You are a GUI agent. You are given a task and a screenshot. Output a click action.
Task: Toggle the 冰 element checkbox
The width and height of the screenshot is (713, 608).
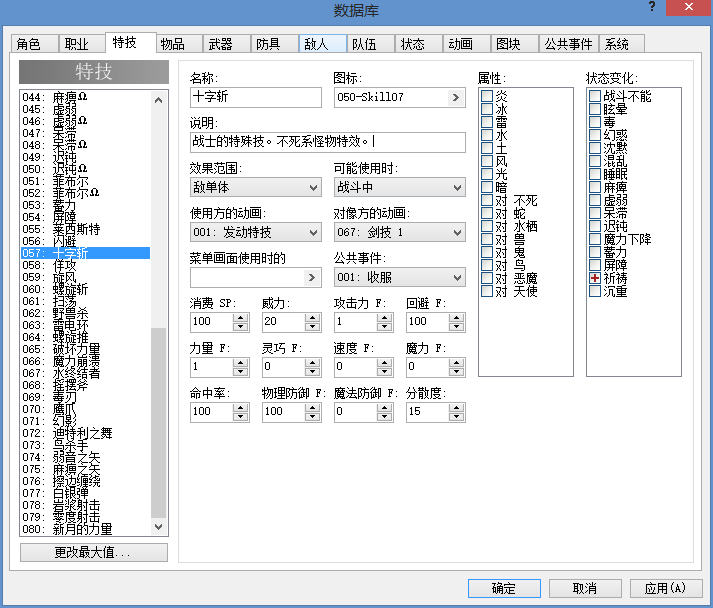(x=487, y=109)
